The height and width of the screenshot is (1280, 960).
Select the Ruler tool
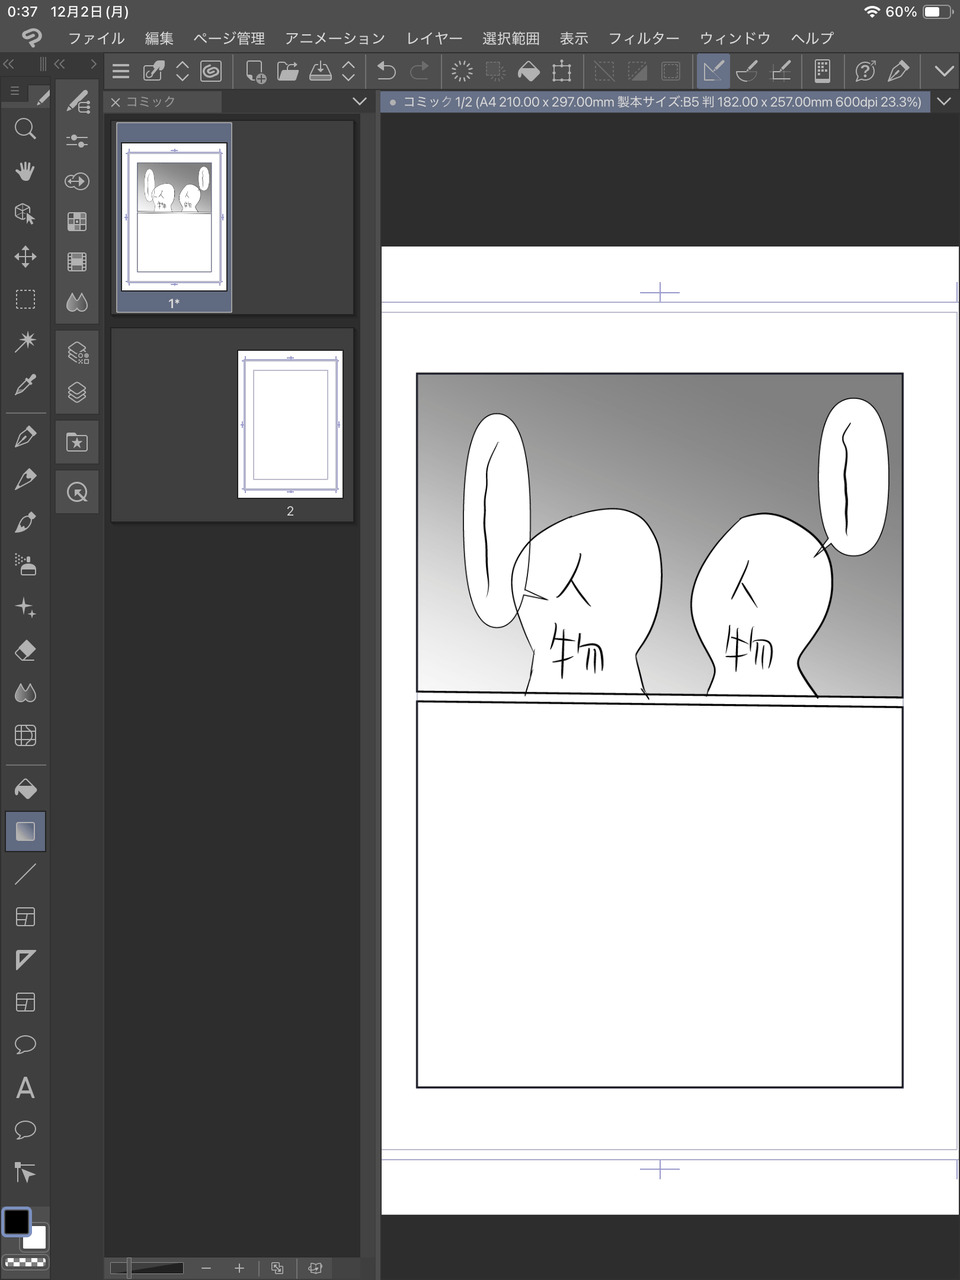(x=25, y=960)
